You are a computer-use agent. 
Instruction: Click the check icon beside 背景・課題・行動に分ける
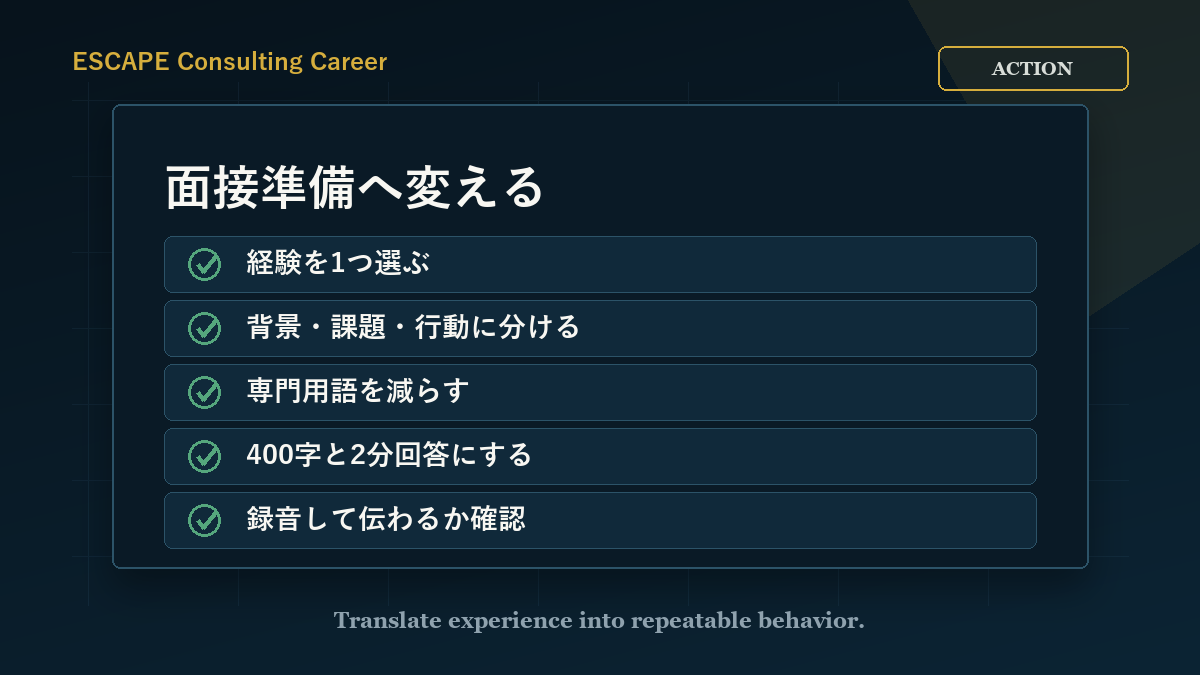(205, 329)
